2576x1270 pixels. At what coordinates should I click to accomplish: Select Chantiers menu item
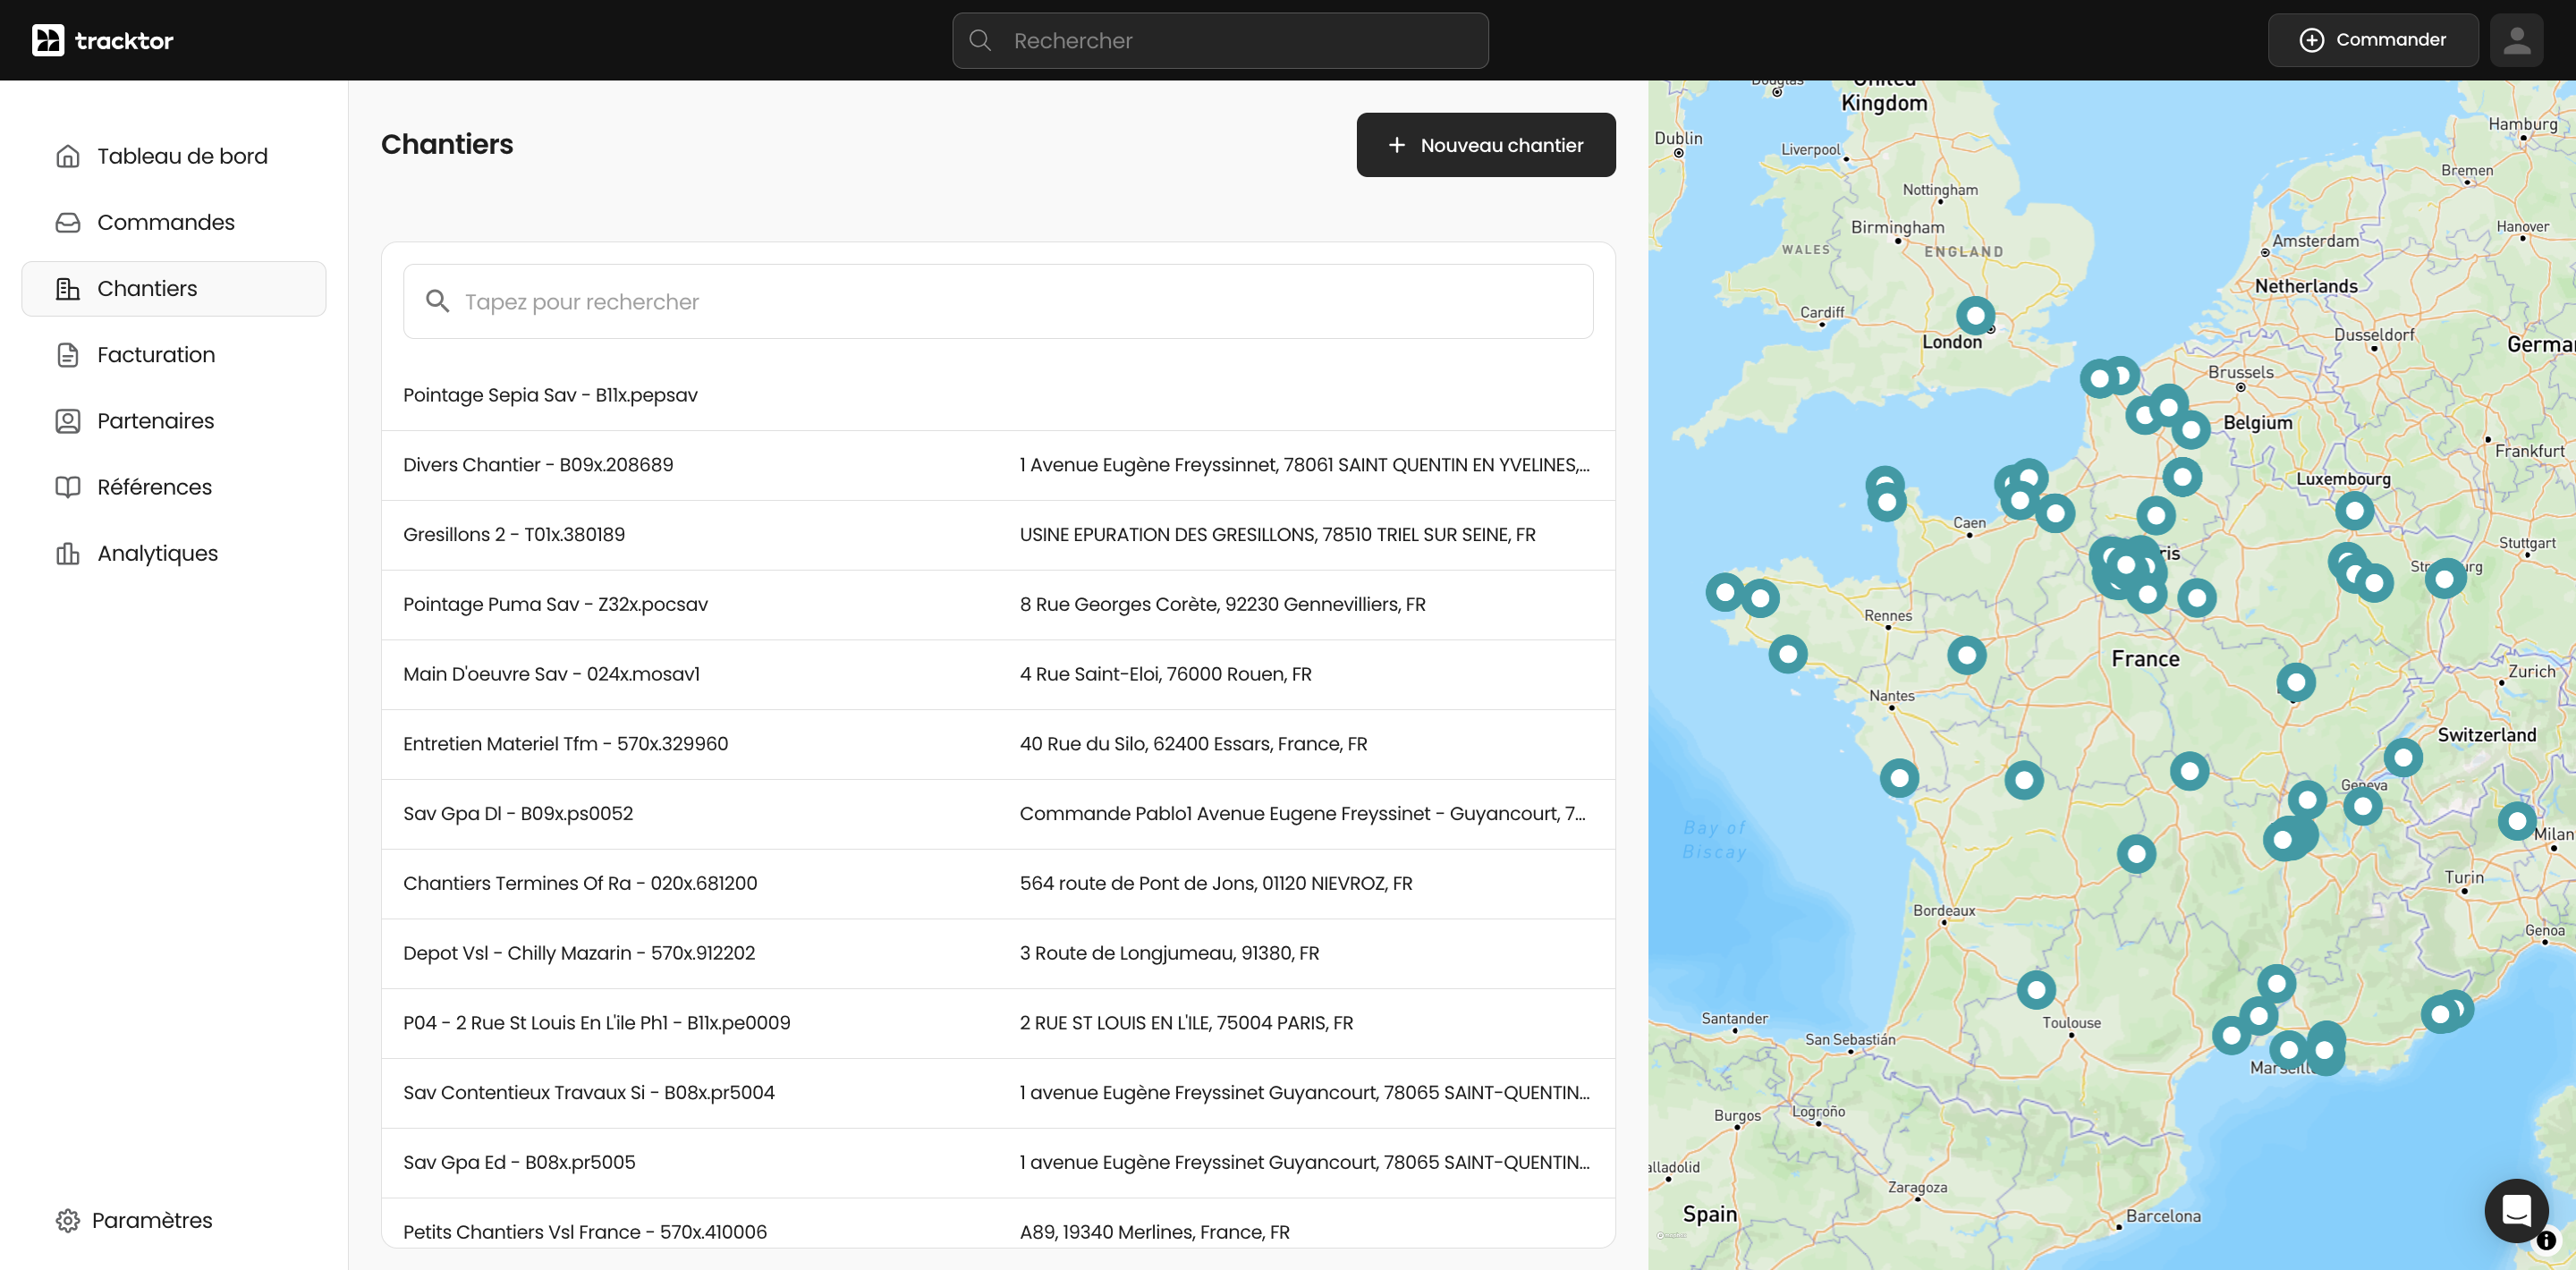174,288
